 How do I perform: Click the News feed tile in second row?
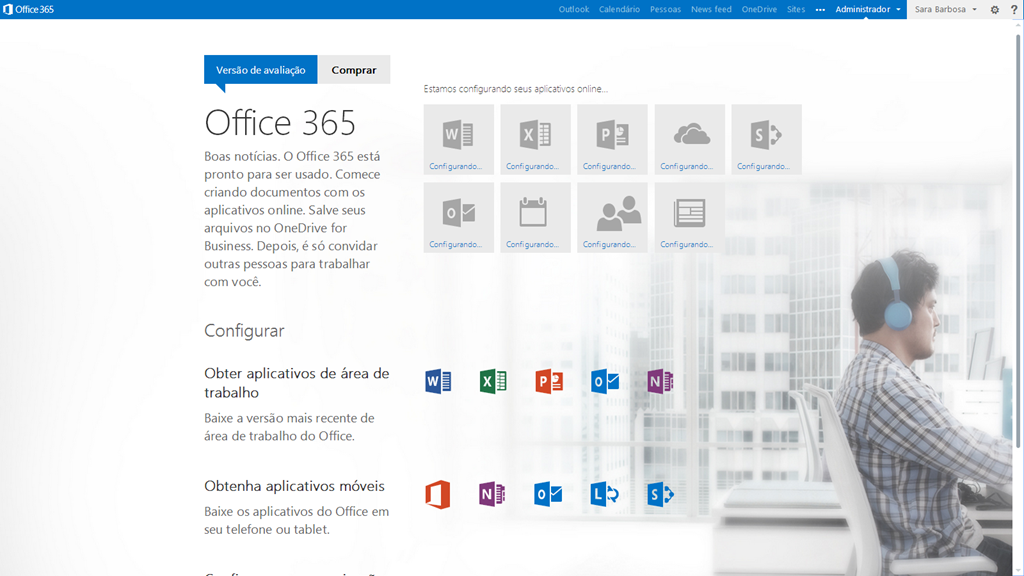point(689,217)
